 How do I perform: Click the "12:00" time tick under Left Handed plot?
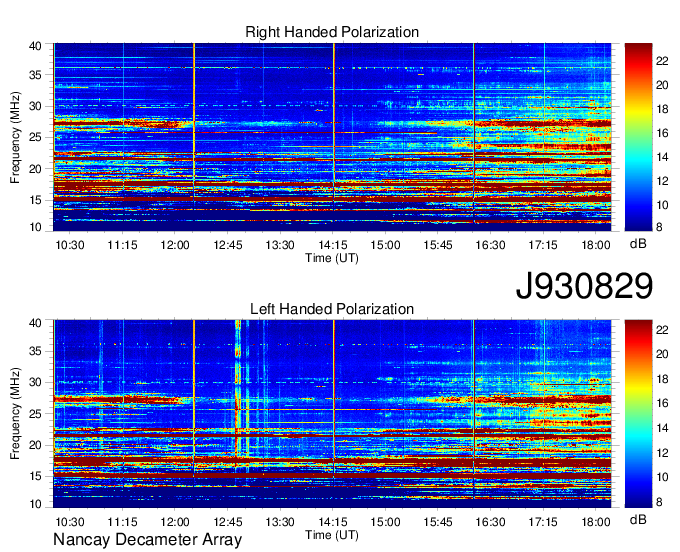175,522
